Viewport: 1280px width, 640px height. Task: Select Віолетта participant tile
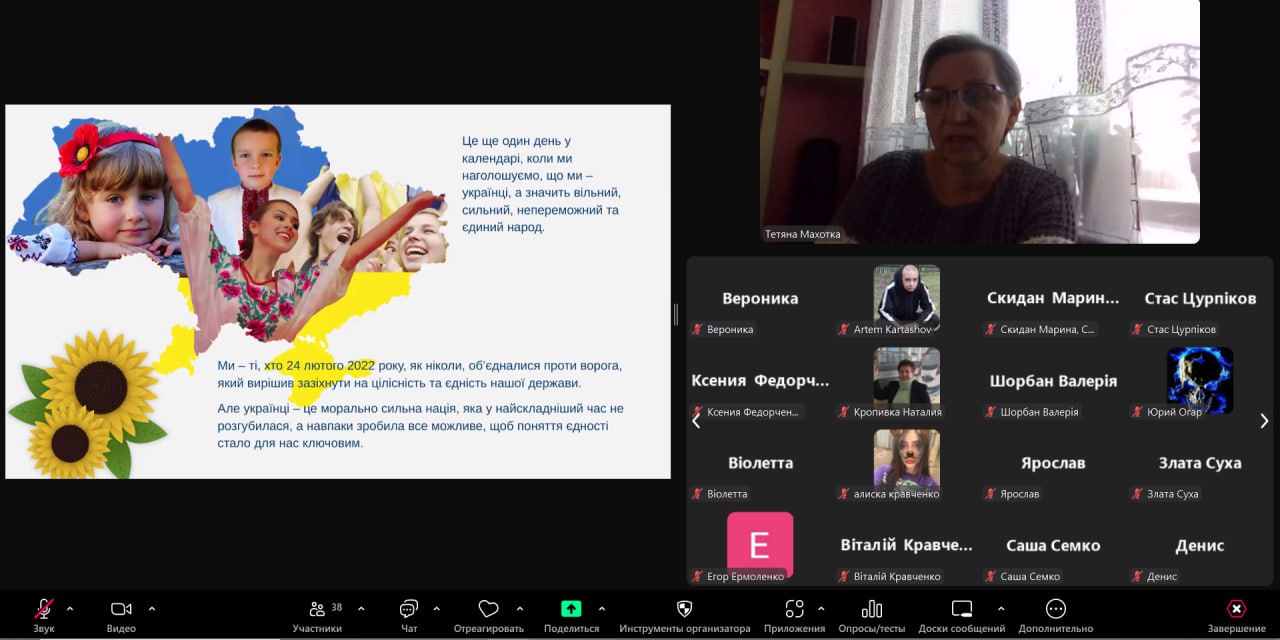760,463
